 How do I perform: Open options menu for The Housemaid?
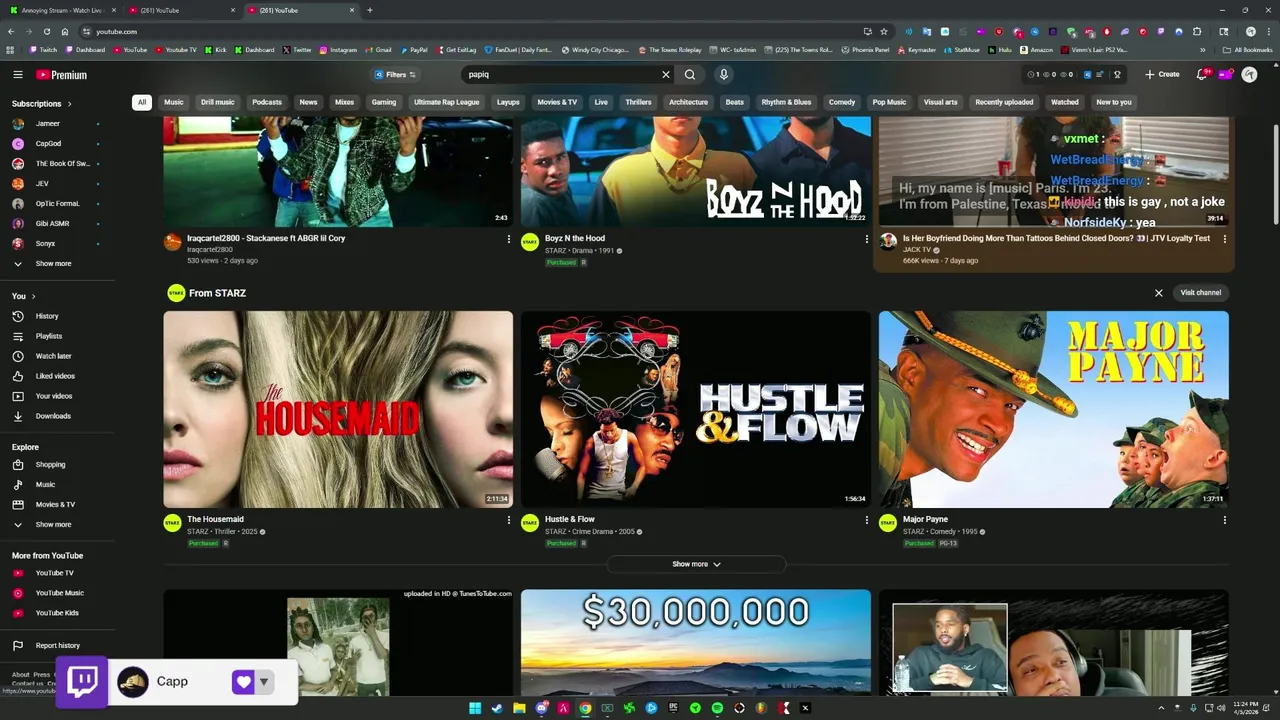coord(509,520)
